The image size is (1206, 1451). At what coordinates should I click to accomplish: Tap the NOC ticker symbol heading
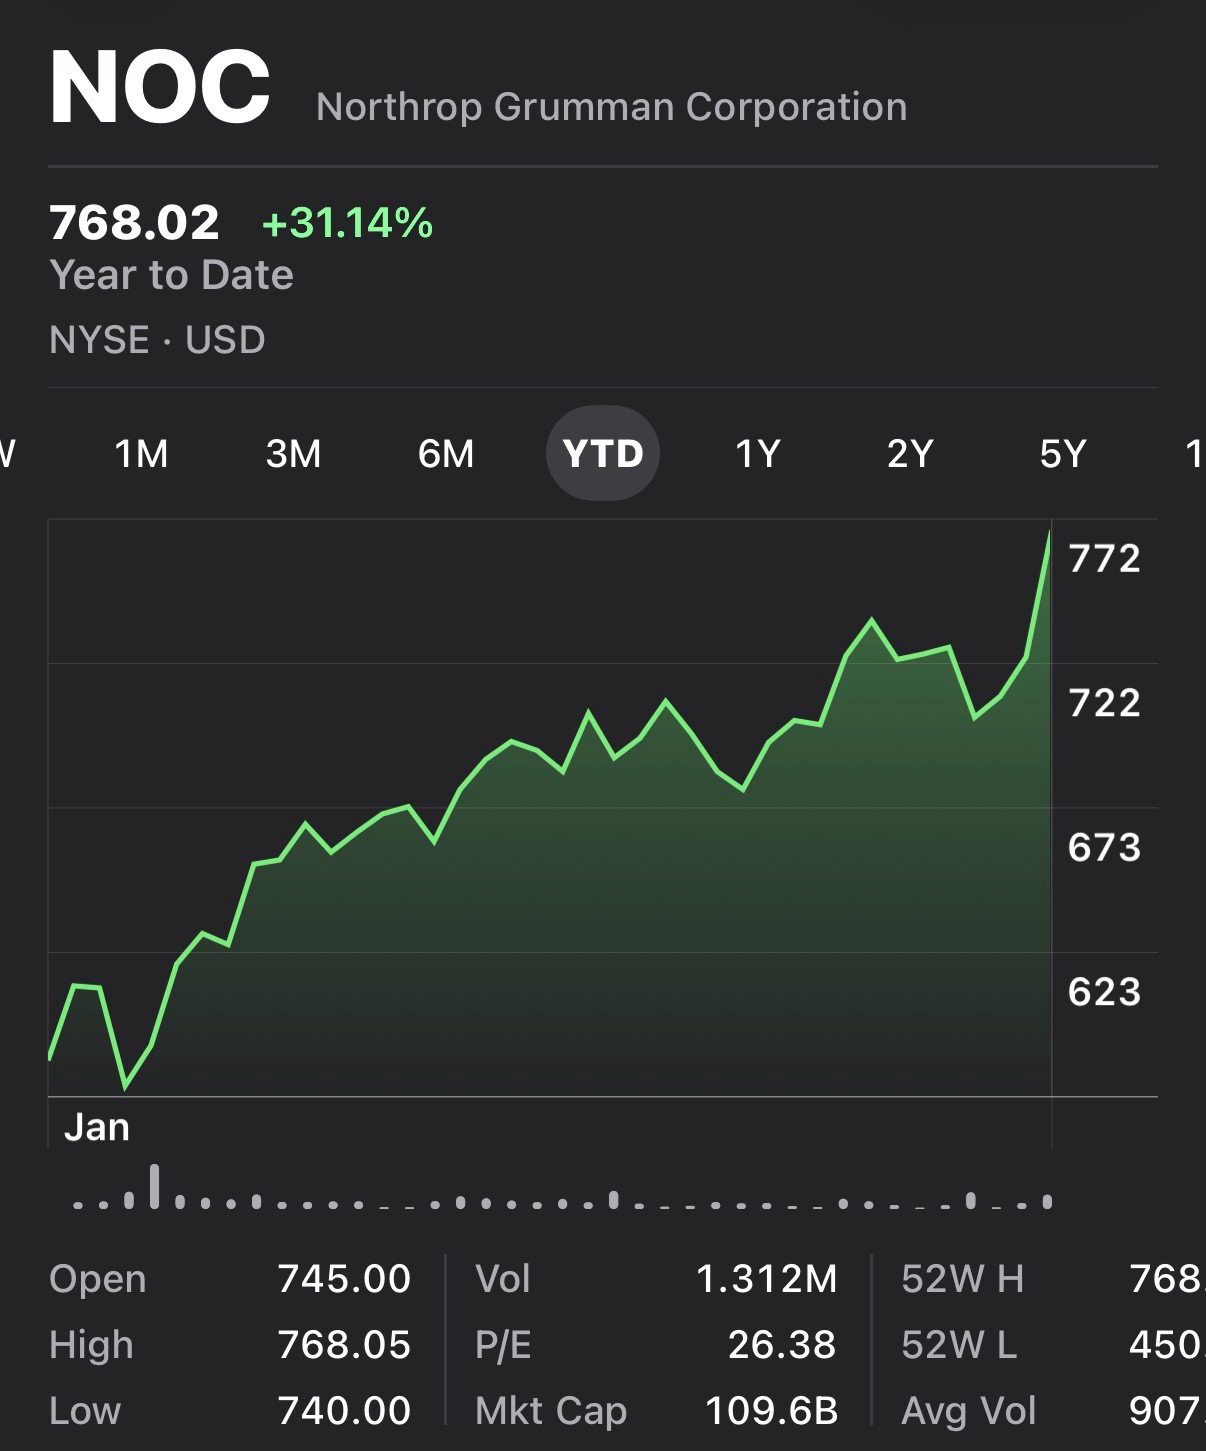(160, 88)
